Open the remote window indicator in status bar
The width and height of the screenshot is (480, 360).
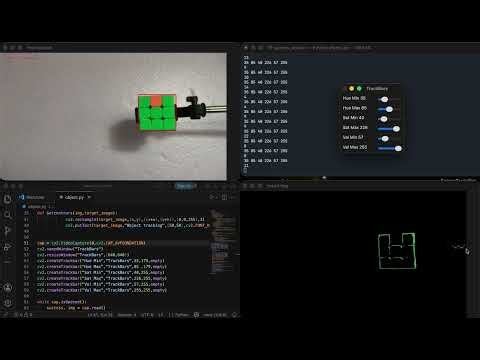6,315
